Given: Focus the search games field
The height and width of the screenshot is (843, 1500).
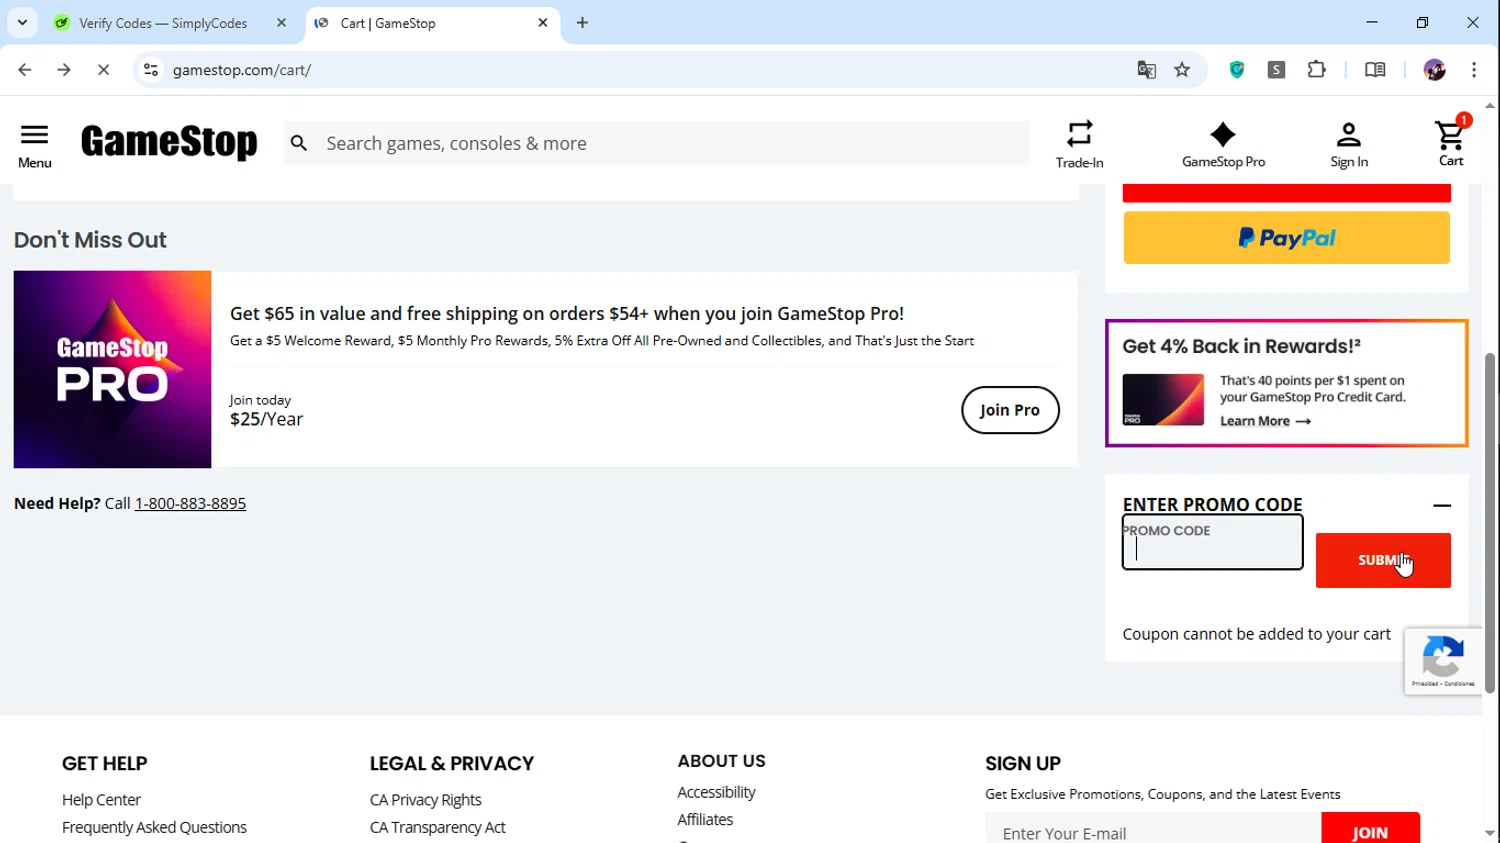Looking at the screenshot, I should (656, 143).
